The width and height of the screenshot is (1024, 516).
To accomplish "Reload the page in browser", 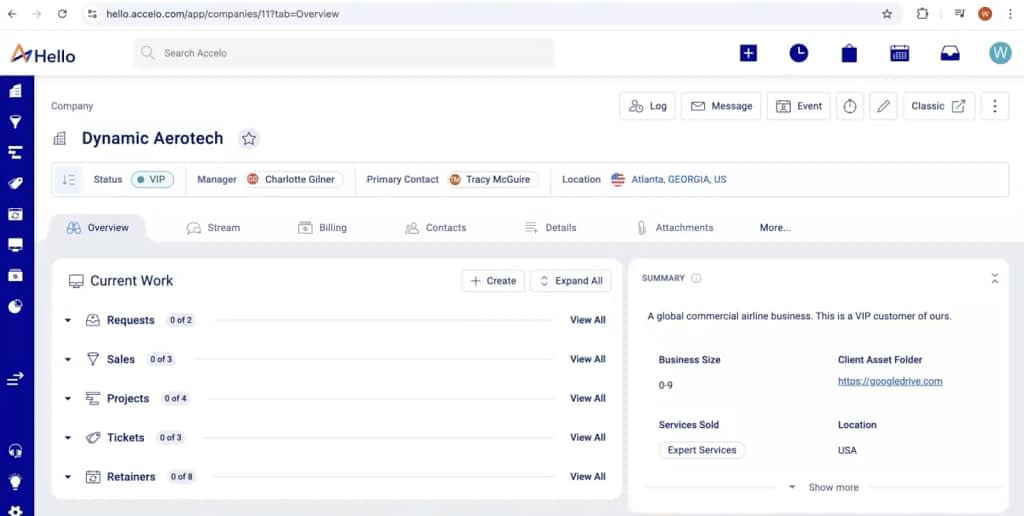I will click(x=62, y=14).
